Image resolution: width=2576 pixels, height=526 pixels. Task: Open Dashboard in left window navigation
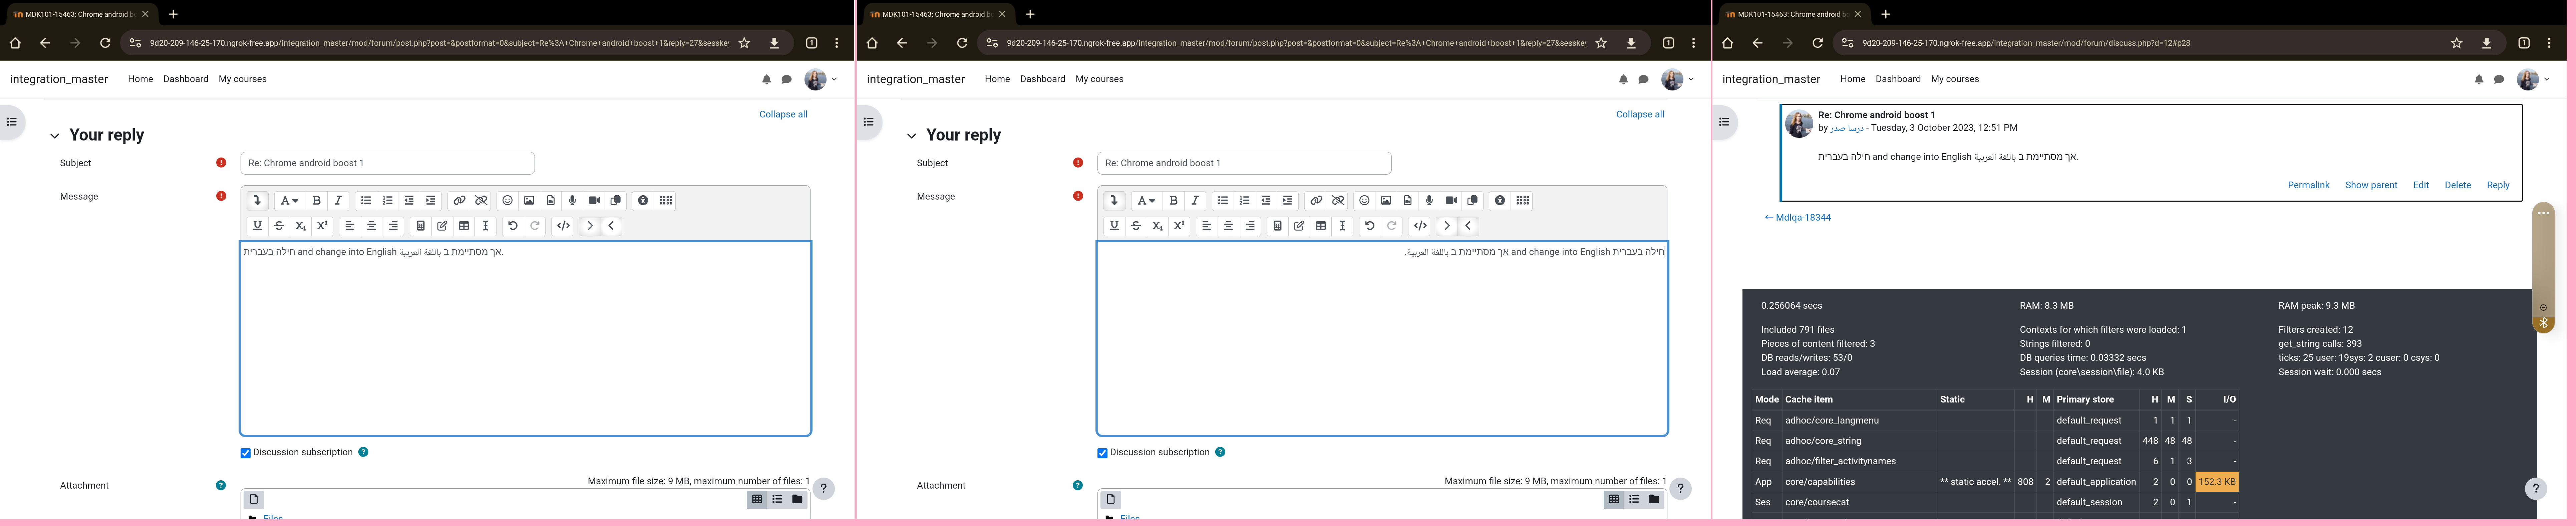pyautogui.click(x=186, y=79)
